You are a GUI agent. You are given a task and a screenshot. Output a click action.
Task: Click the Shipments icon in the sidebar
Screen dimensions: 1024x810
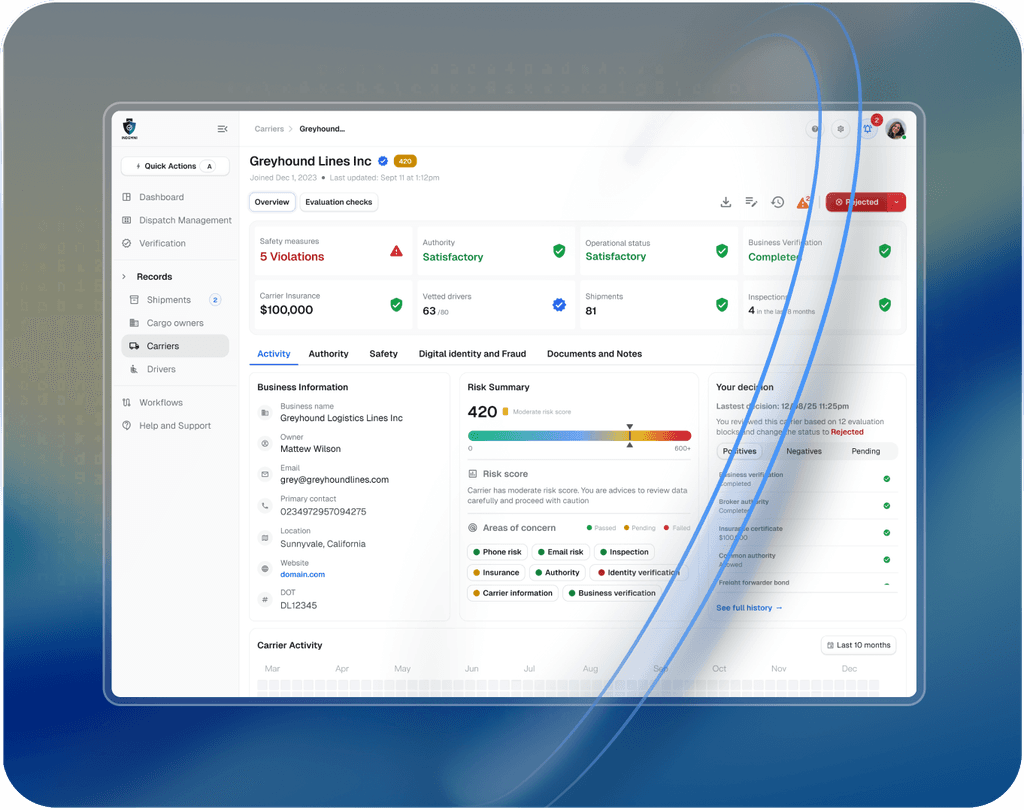133,299
